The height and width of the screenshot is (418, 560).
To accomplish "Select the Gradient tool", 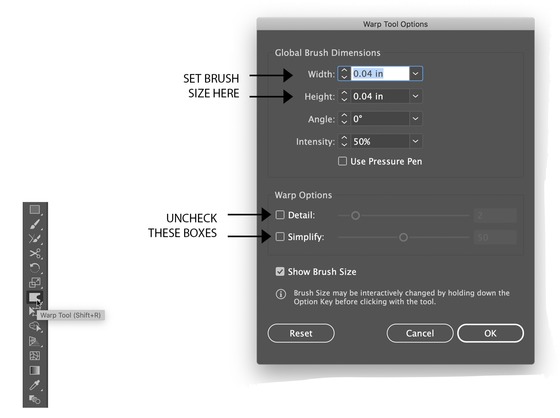I will pos(35,370).
